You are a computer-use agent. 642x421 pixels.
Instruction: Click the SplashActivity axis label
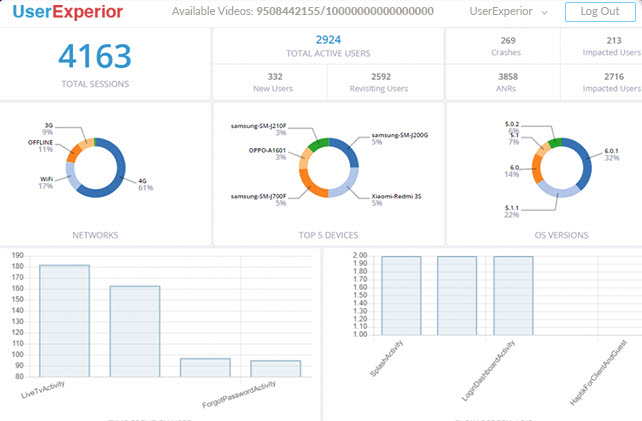click(x=387, y=358)
